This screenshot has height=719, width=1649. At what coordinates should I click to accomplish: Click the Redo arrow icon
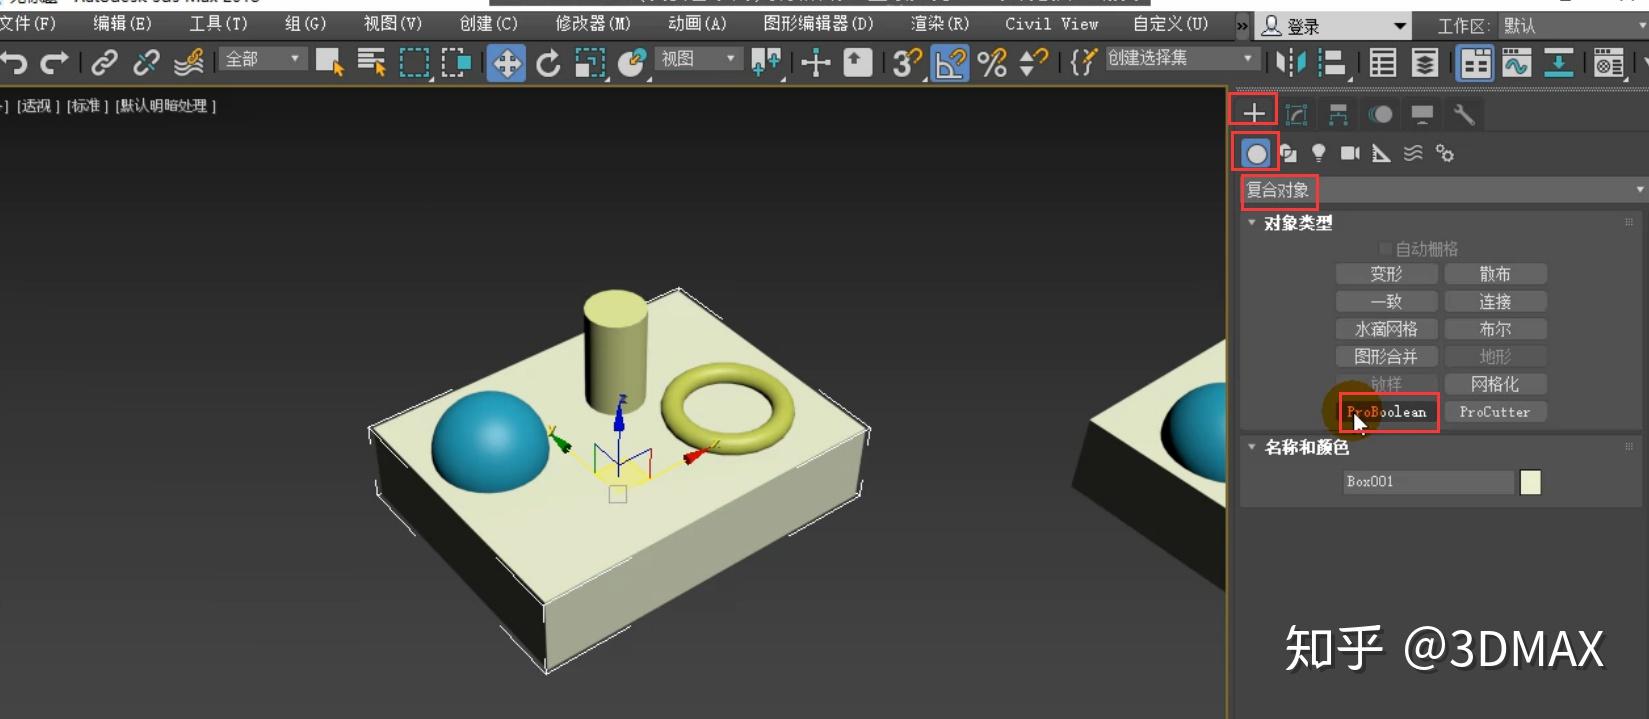[54, 63]
